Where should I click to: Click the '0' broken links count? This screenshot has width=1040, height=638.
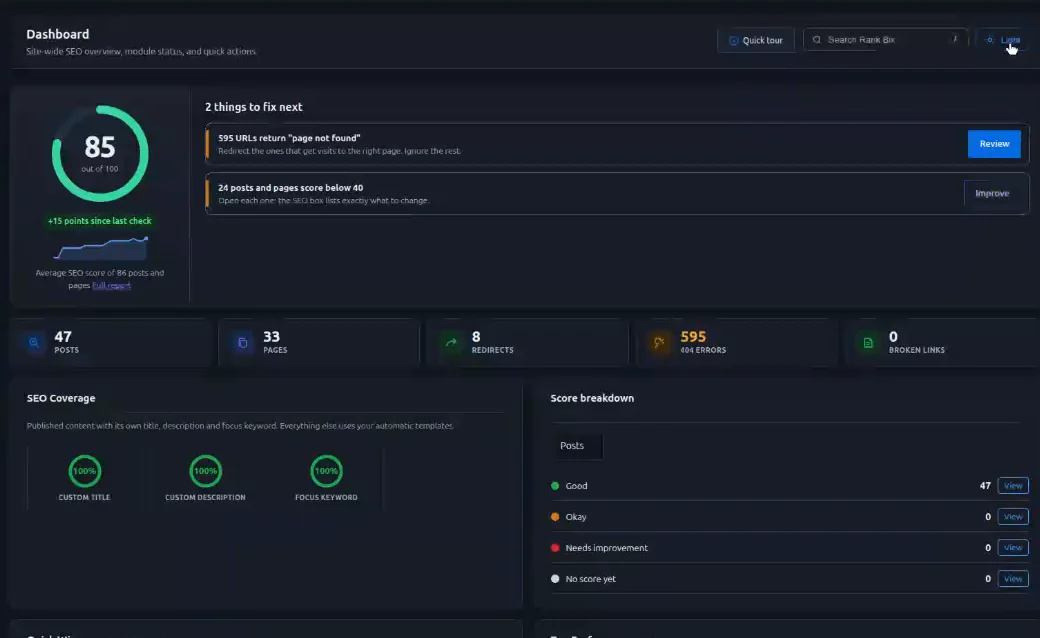893,337
